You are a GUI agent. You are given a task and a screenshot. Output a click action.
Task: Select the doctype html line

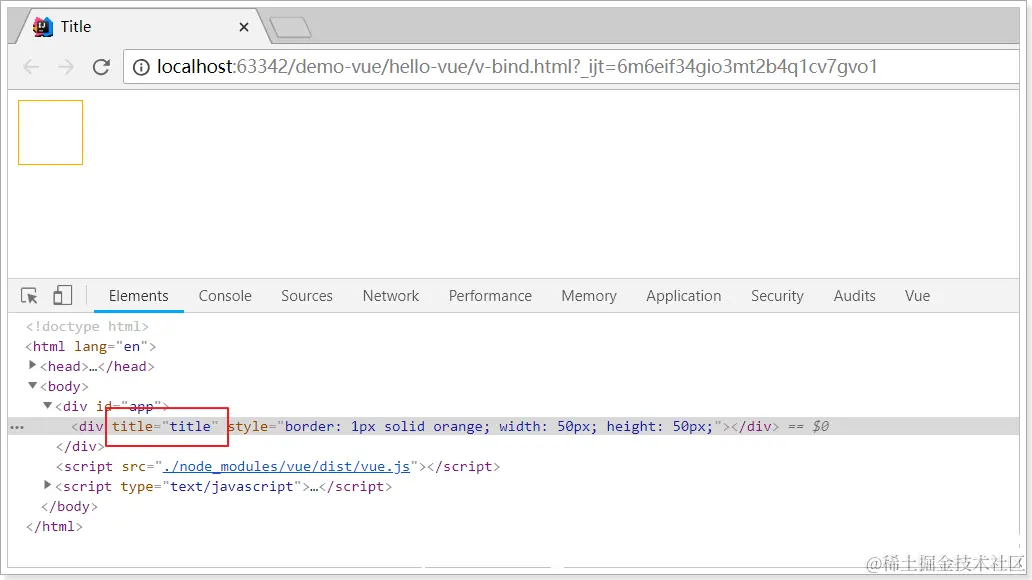87,327
